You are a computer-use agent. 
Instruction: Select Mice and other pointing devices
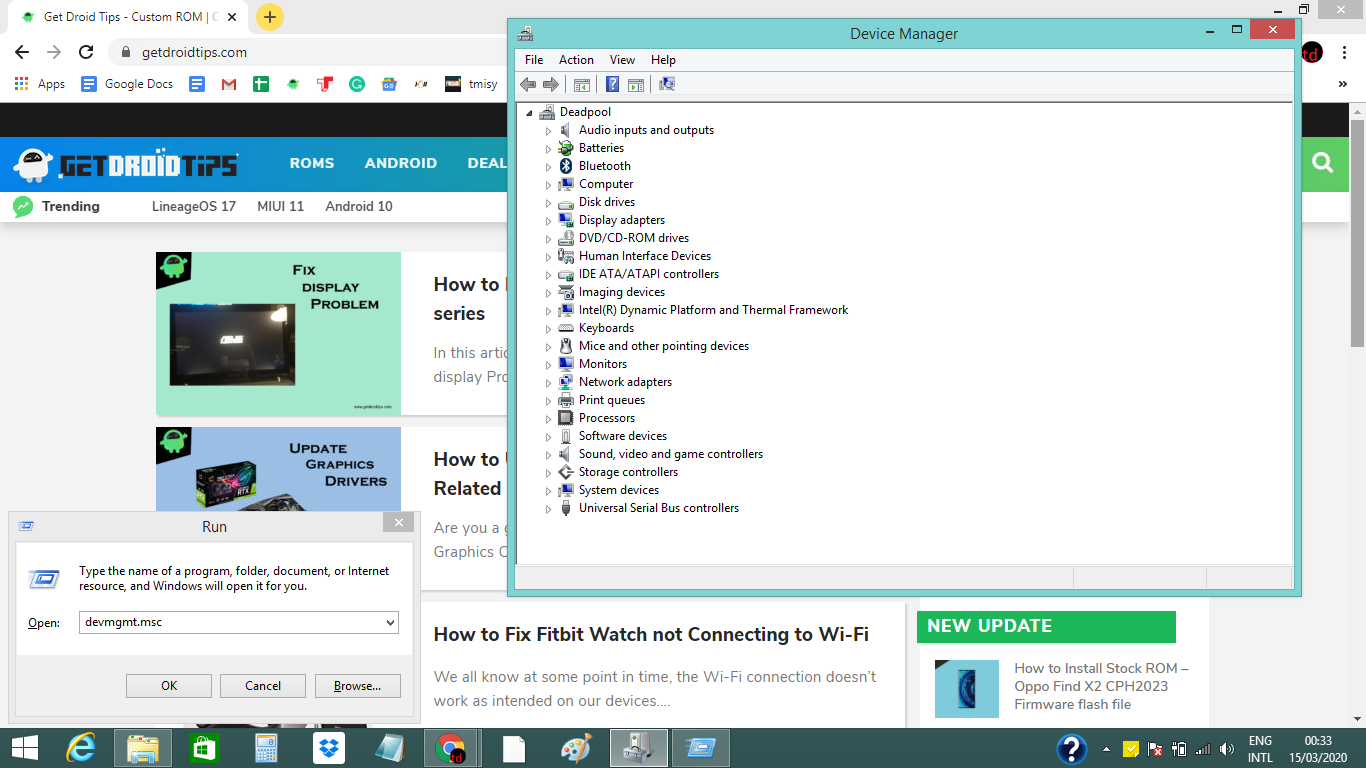point(663,346)
